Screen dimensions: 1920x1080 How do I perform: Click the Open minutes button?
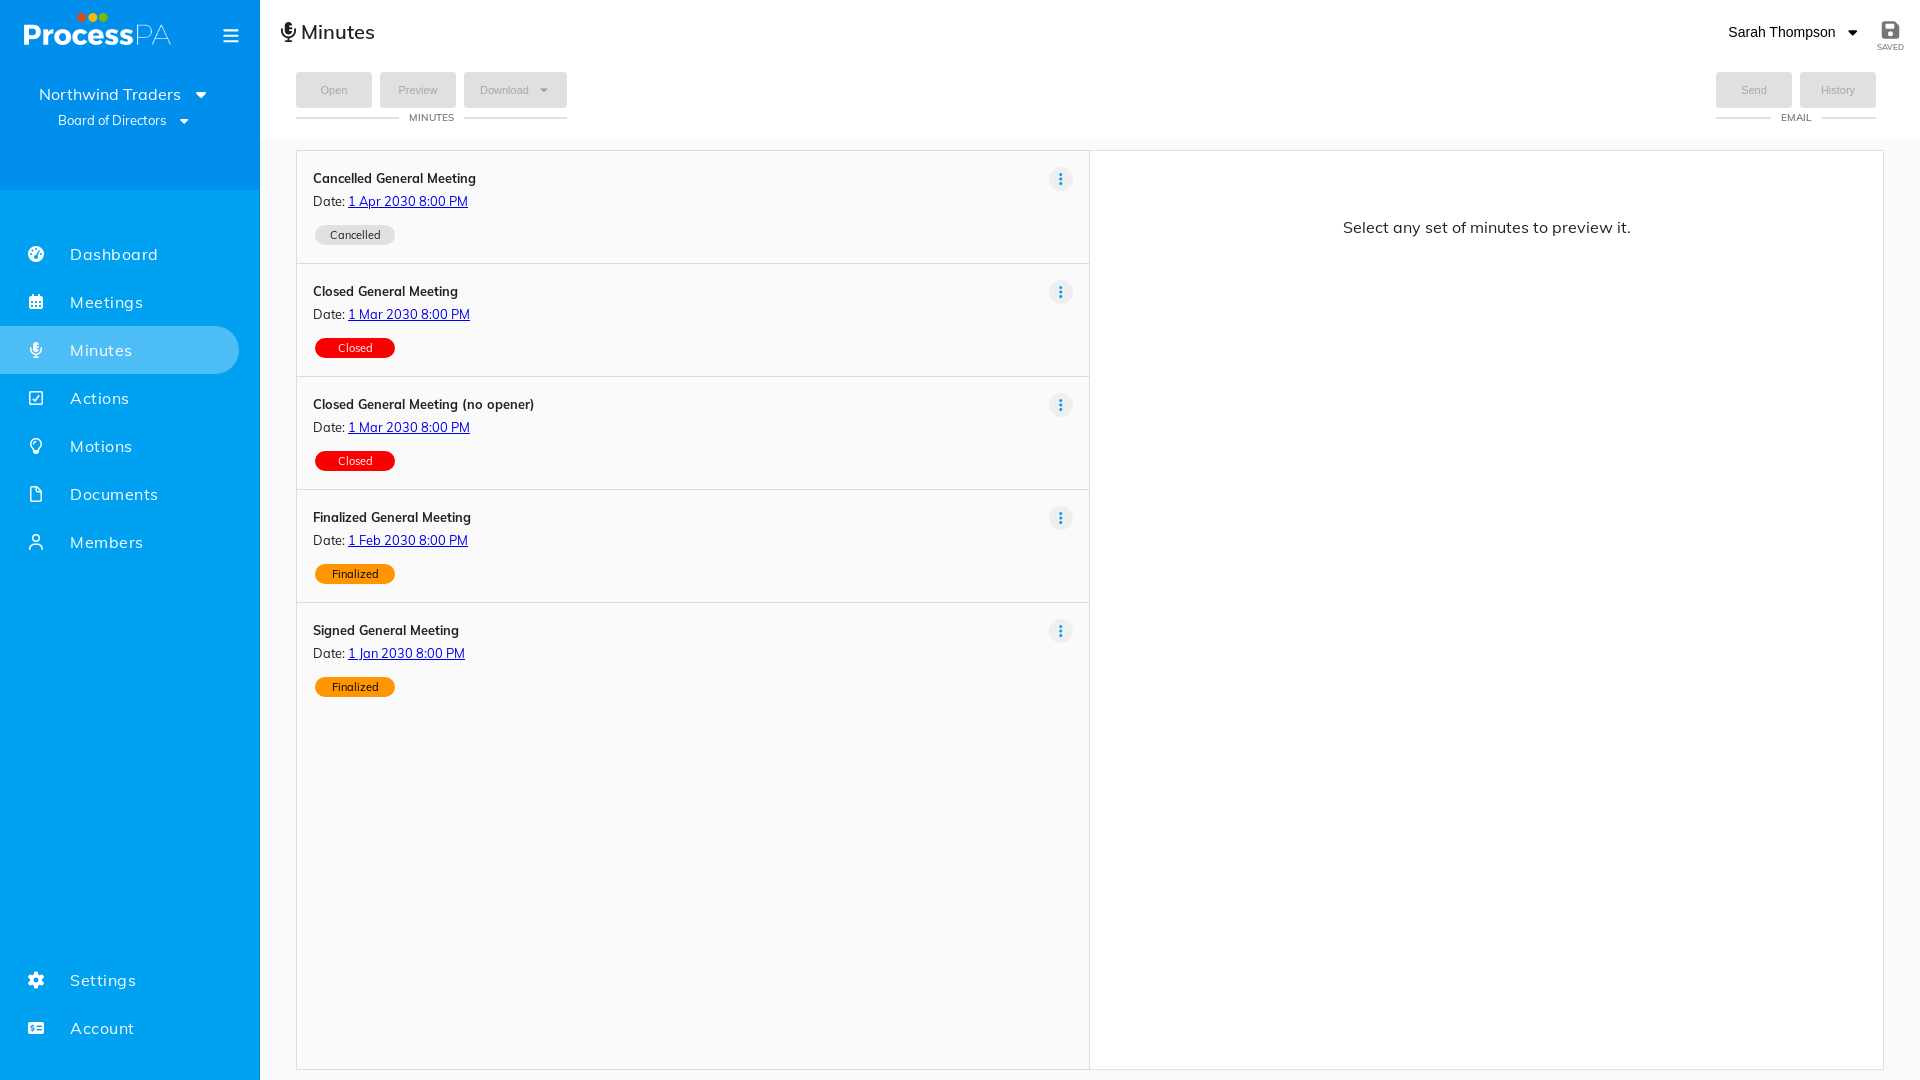334,90
